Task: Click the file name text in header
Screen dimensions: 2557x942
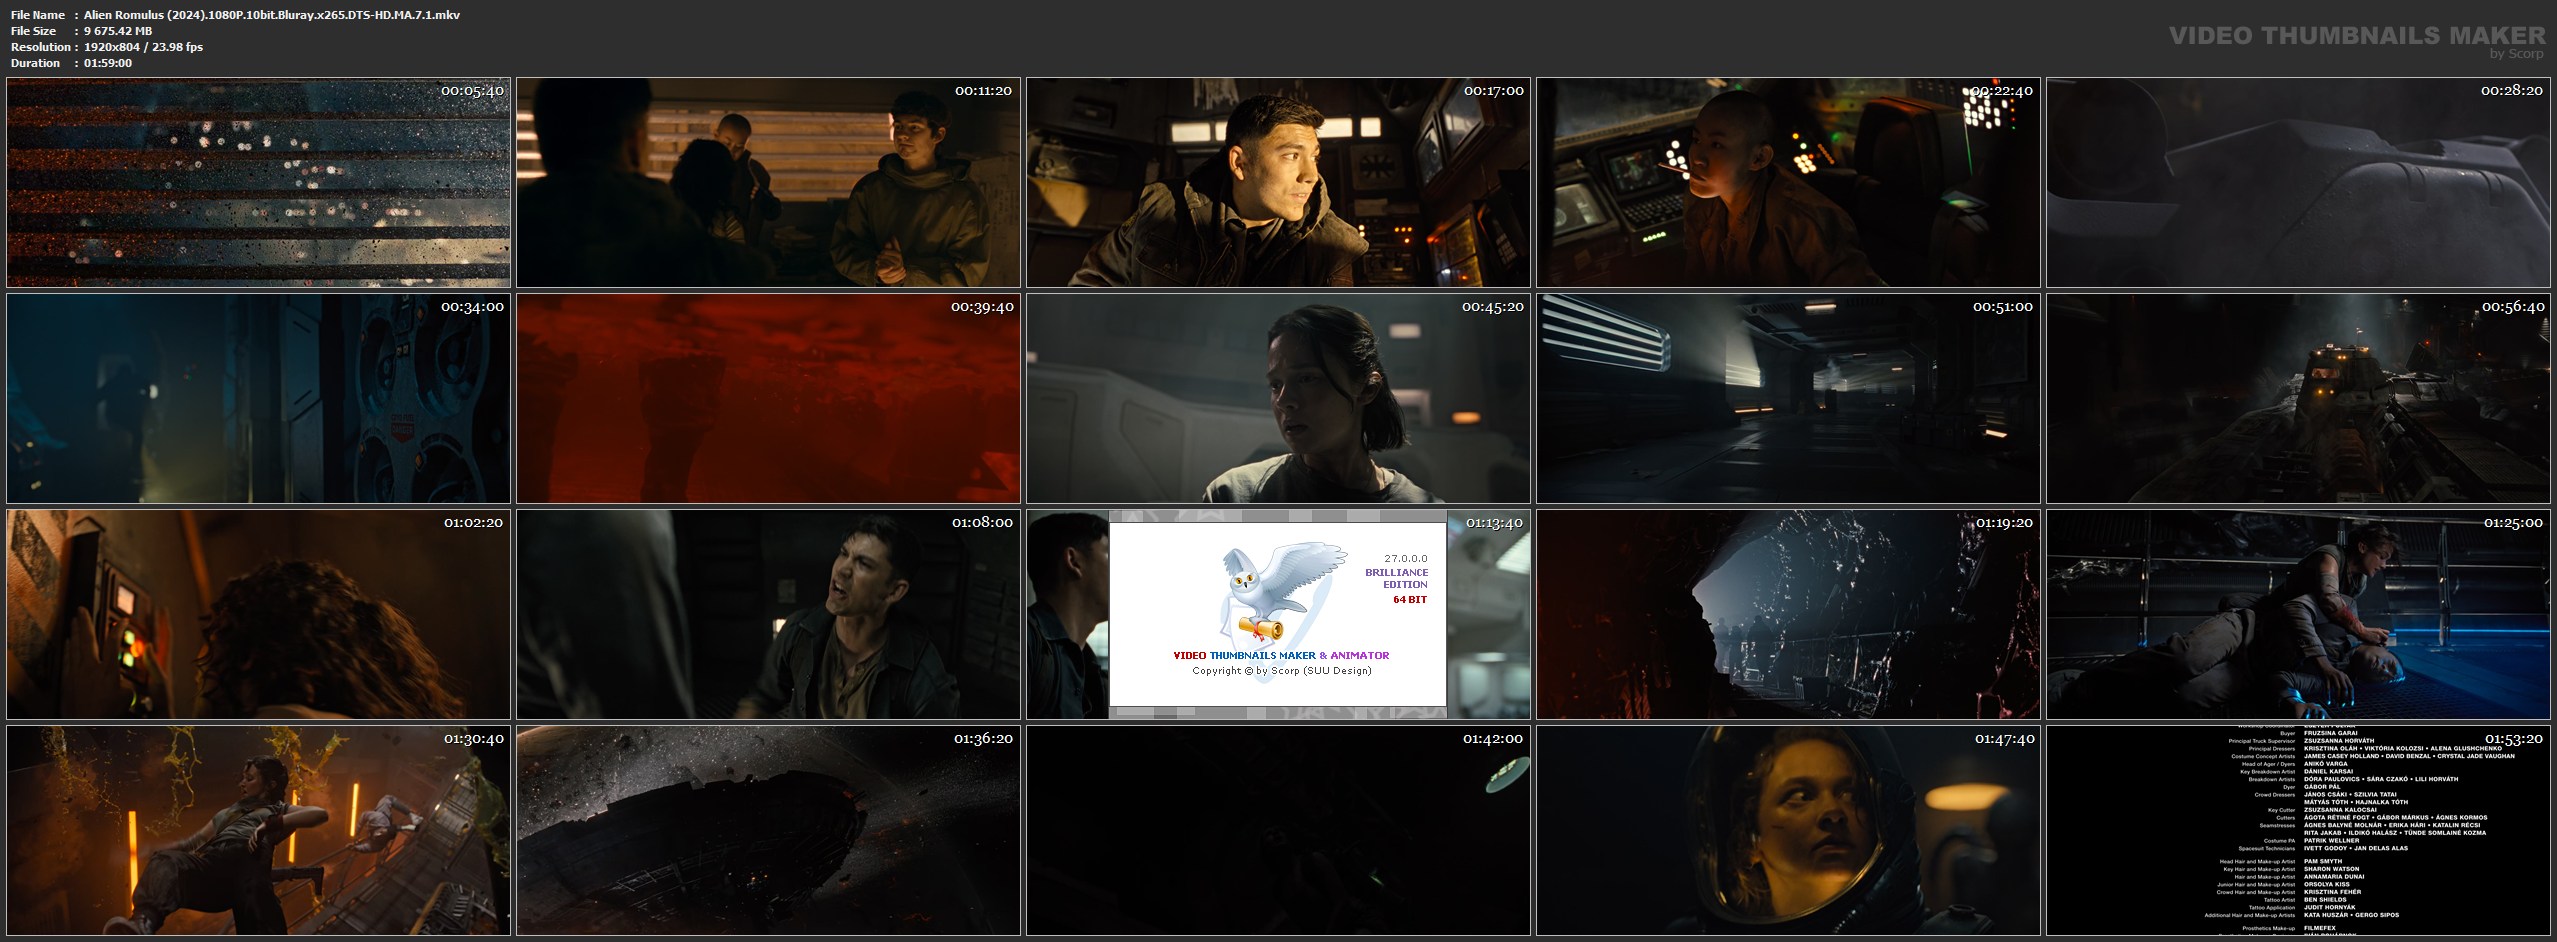Action: [x=271, y=15]
